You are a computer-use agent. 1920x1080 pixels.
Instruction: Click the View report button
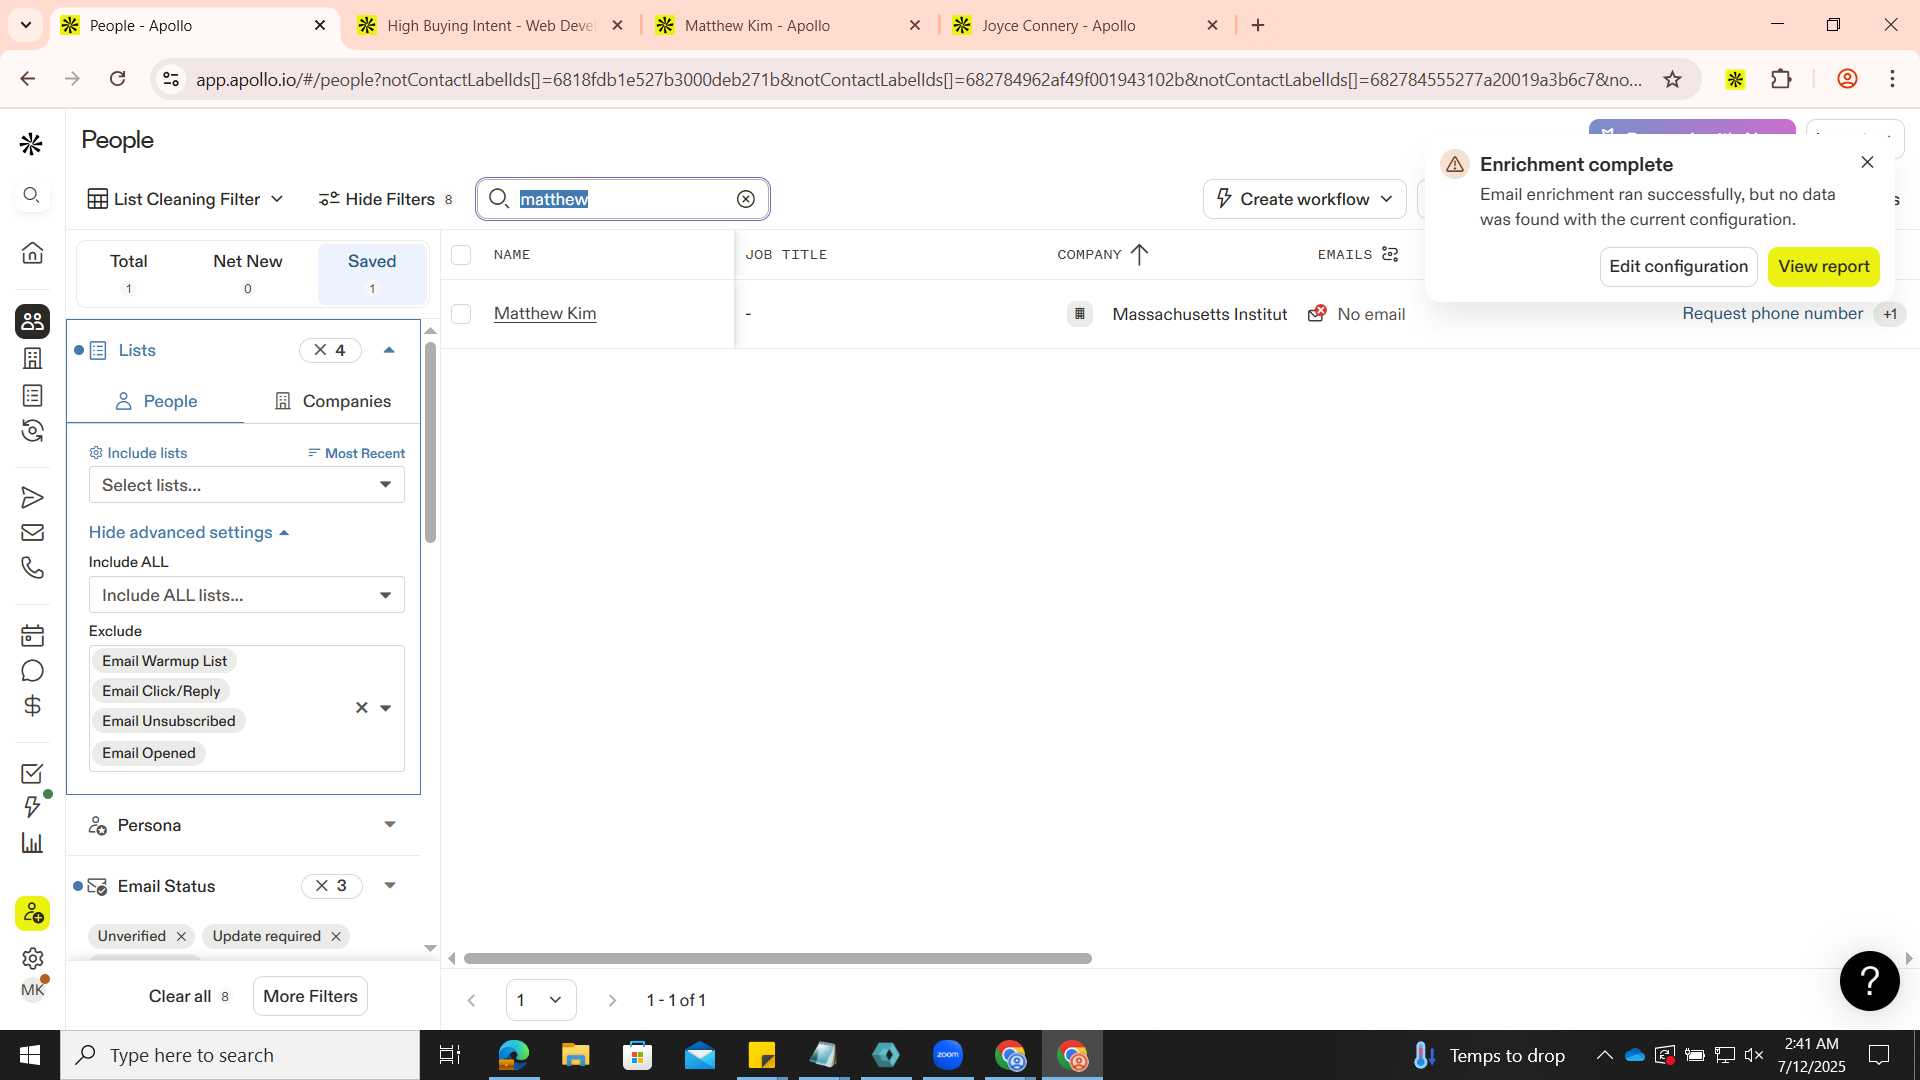tap(1823, 267)
